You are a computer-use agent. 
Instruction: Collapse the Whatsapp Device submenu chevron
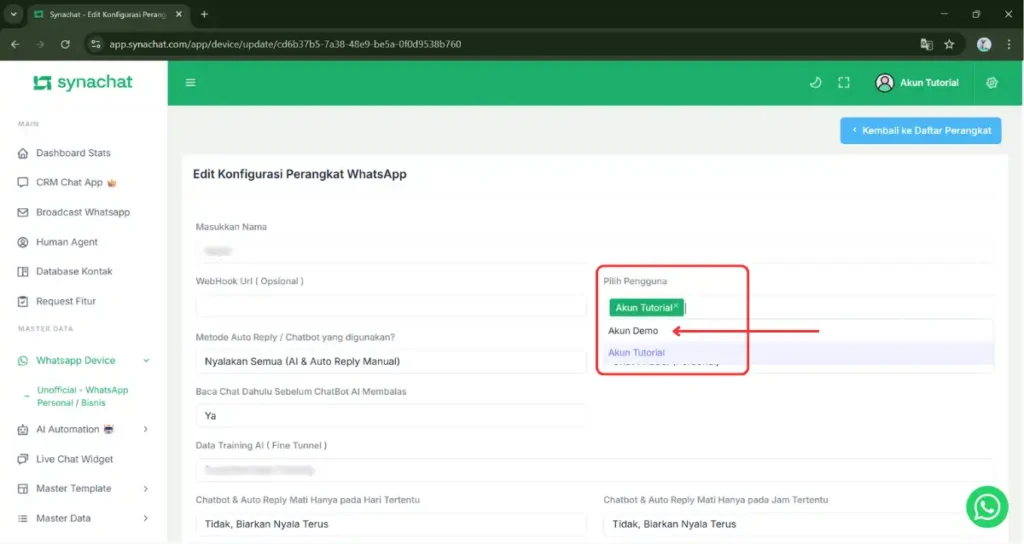(x=146, y=360)
